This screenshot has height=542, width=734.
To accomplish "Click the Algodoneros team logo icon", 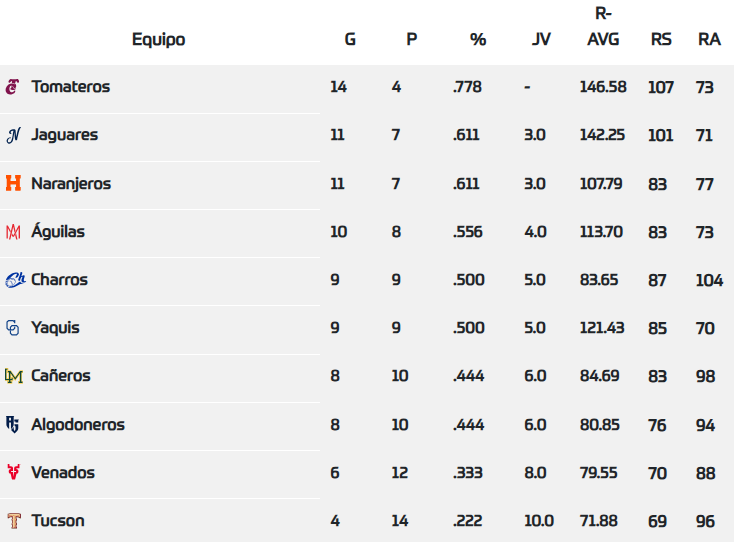I will [13, 425].
